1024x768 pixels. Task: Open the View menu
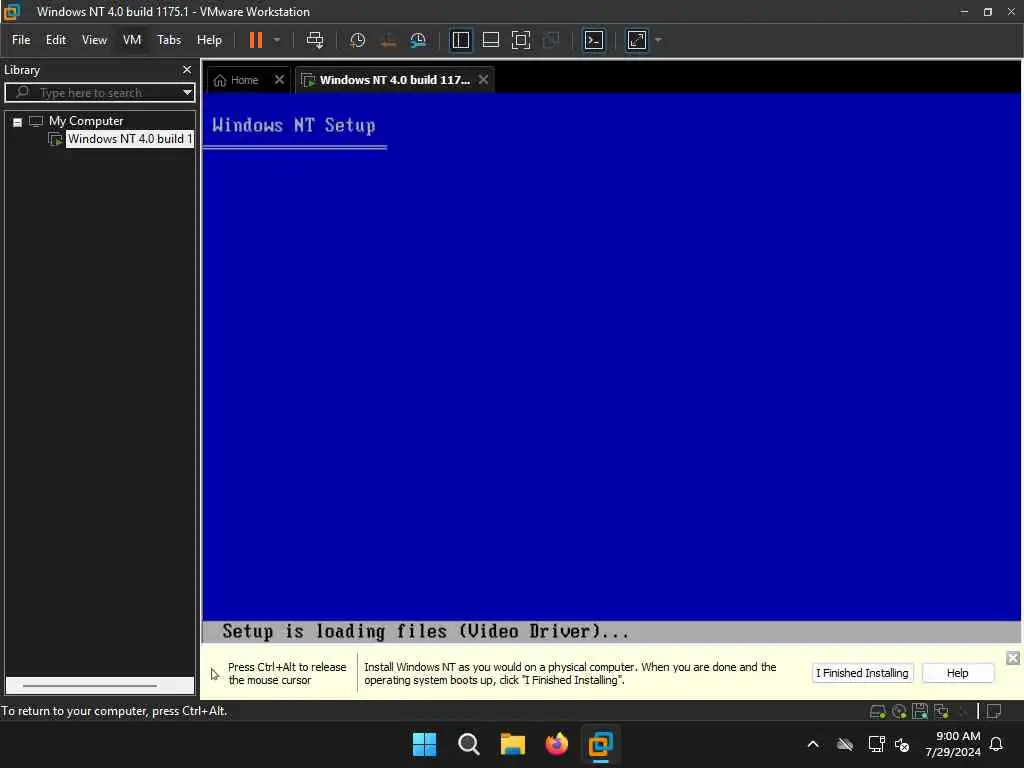pyautogui.click(x=94, y=40)
